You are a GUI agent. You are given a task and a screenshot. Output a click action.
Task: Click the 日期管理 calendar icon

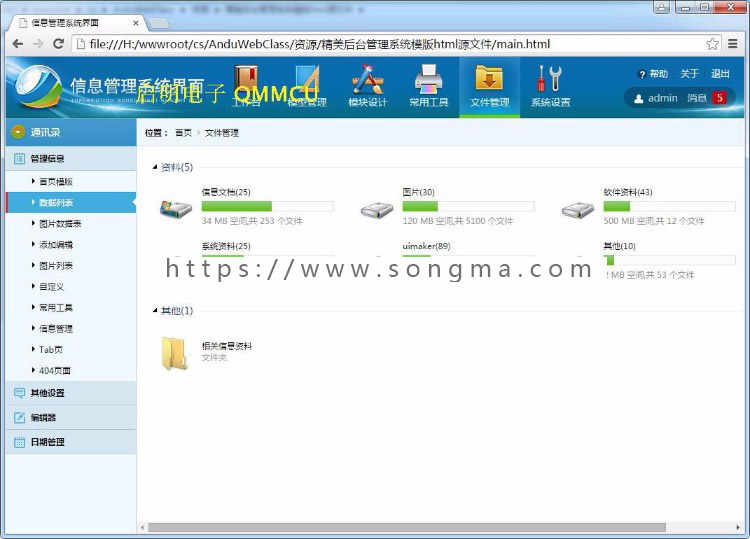pyautogui.click(x=19, y=442)
